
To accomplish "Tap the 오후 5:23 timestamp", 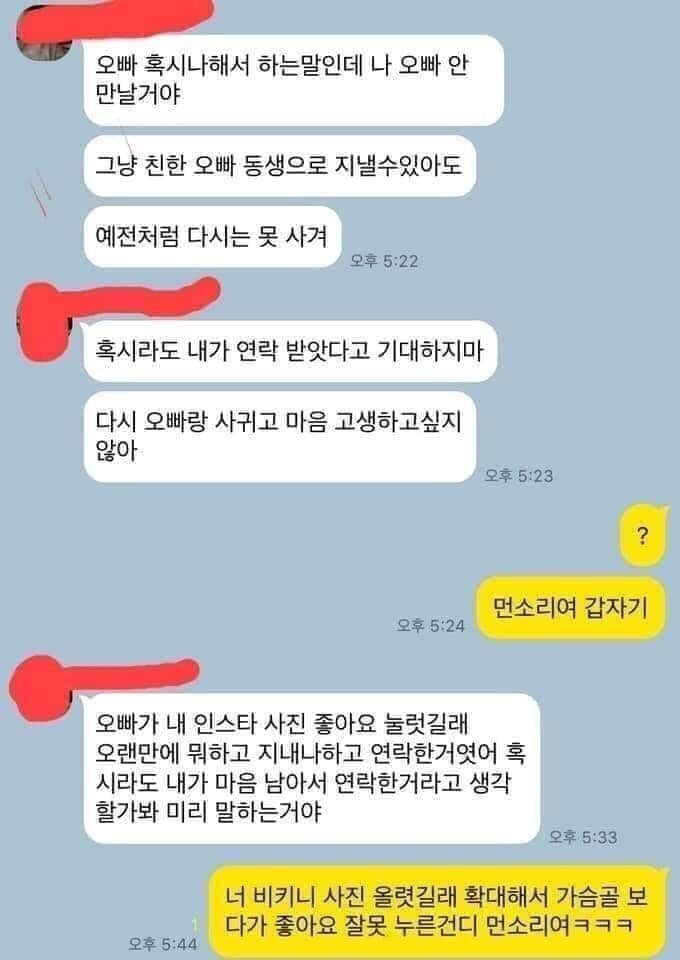I will pyautogui.click(x=518, y=476).
